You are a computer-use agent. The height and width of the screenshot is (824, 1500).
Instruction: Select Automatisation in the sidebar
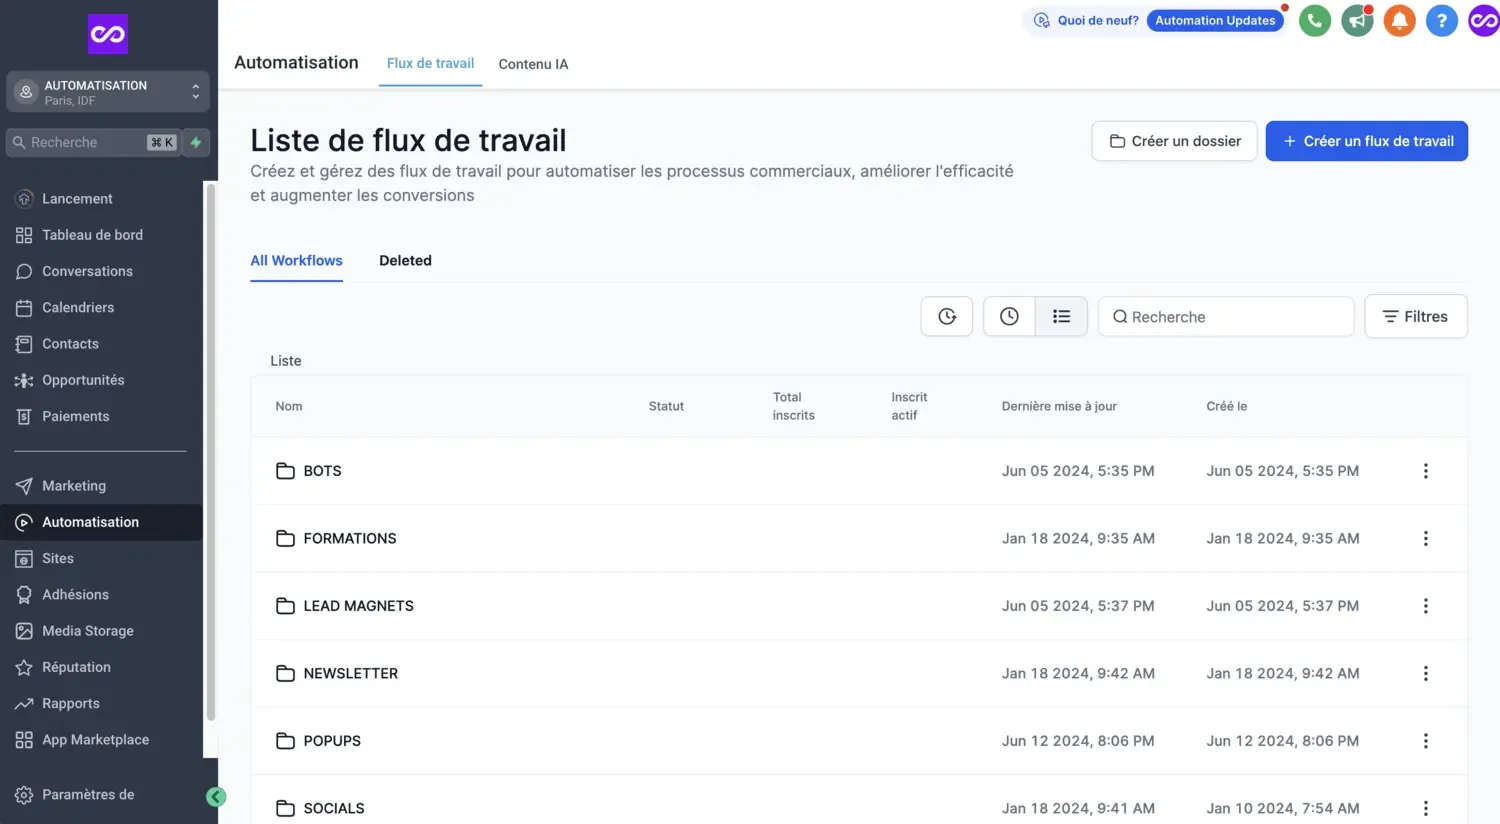click(101, 522)
